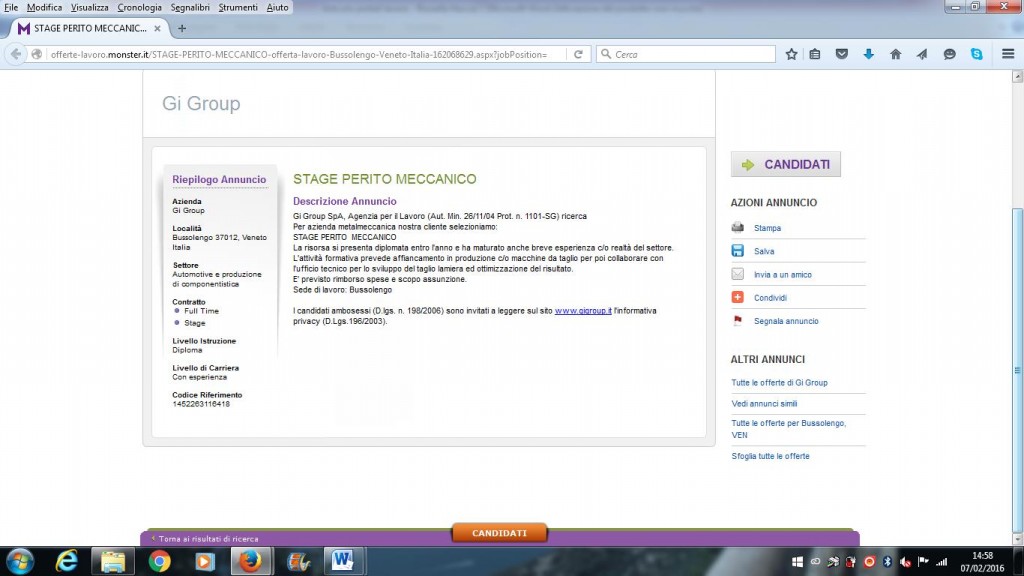
Task: Click the volume speaker tray icon
Action: click(x=905, y=562)
